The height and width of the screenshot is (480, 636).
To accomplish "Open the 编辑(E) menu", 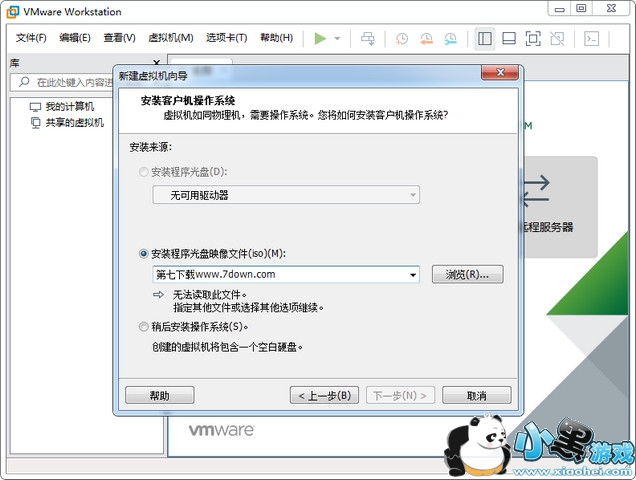I will pos(75,38).
